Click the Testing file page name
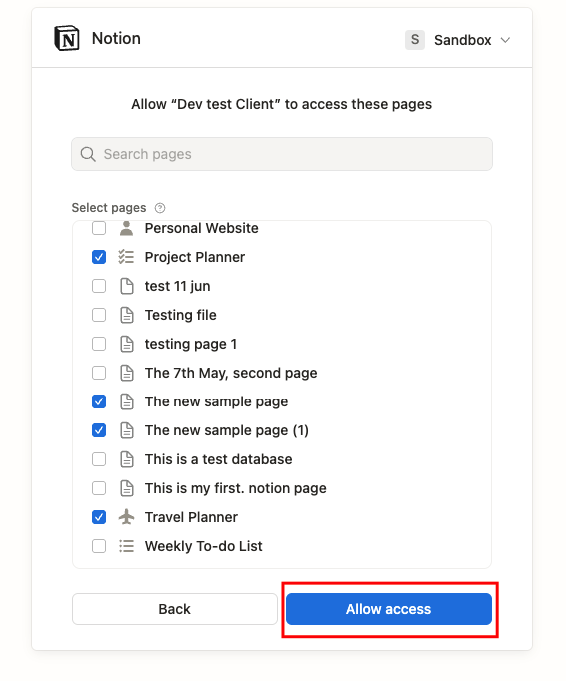 [180, 315]
